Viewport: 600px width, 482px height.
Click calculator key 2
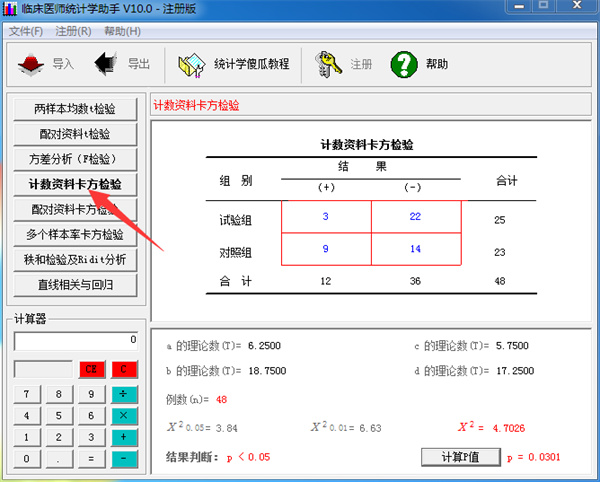(59, 437)
